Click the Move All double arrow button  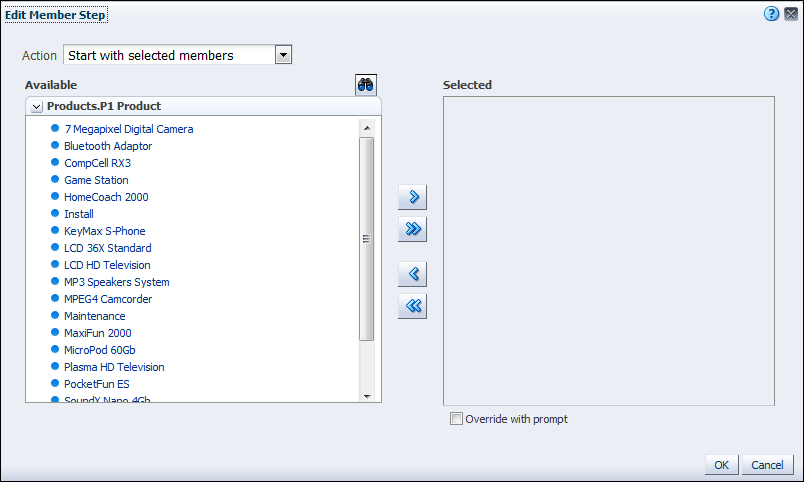point(412,230)
